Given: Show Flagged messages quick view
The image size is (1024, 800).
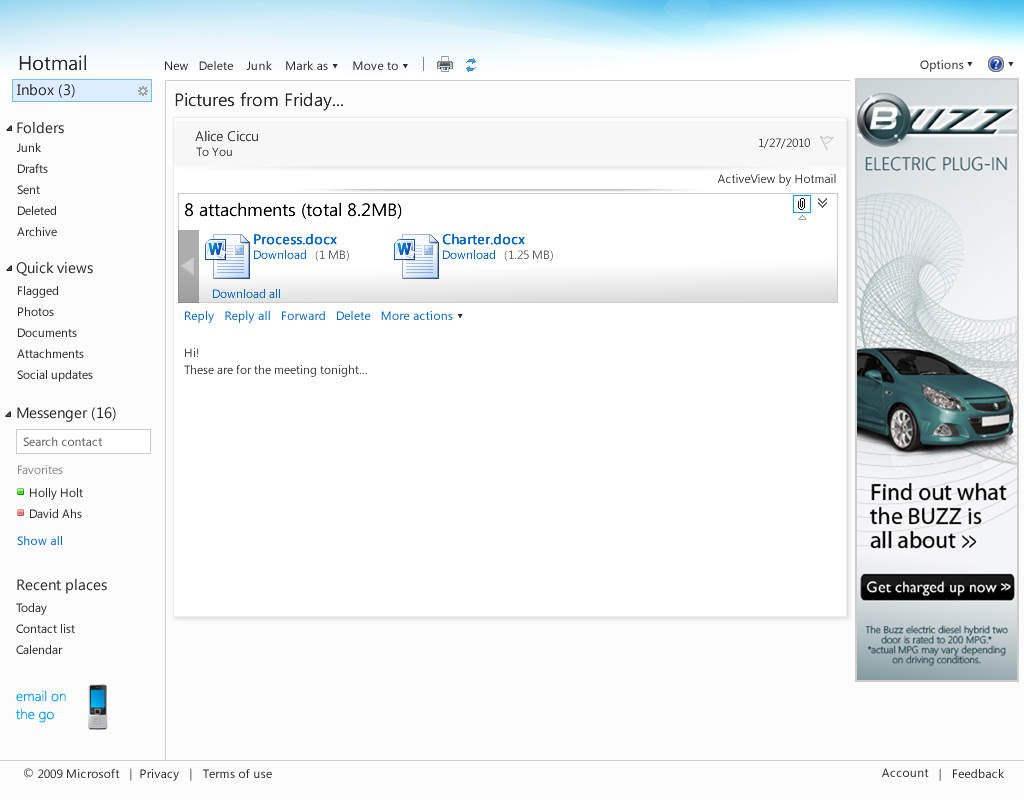Looking at the screenshot, I should pyautogui.click(x=37, y=291).
